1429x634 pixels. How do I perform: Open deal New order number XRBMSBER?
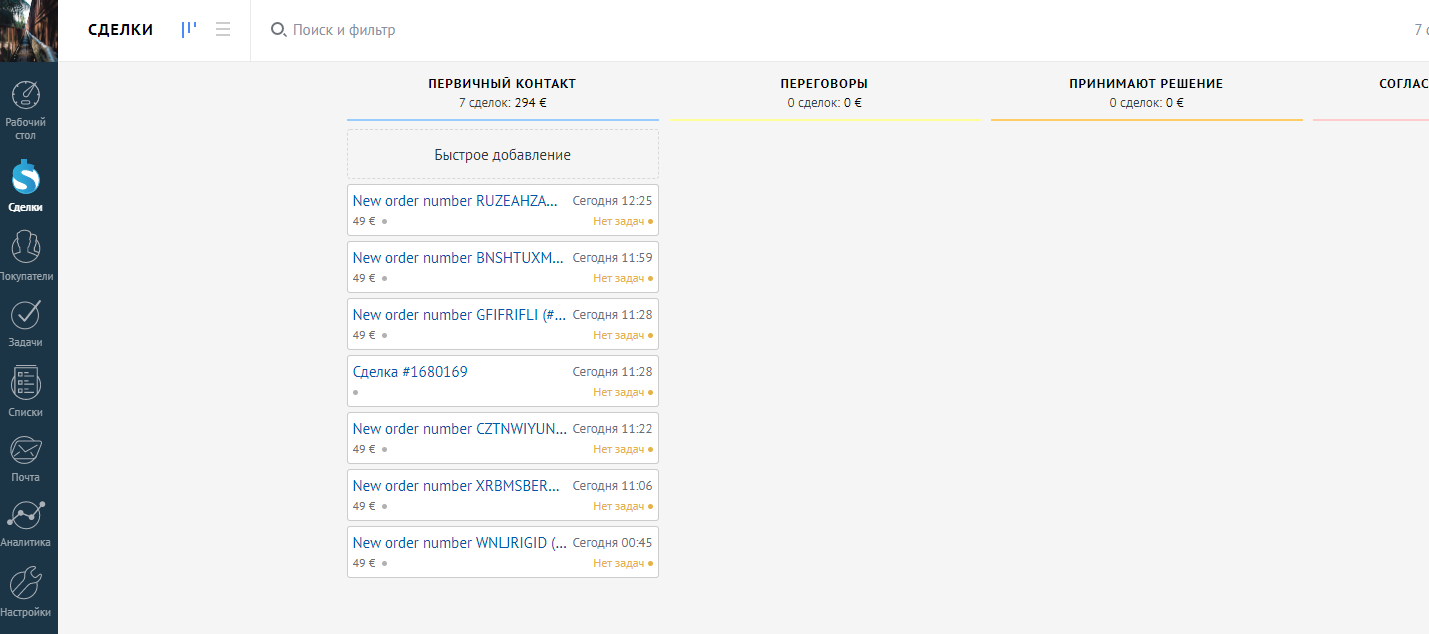click(x=457, y=486)
